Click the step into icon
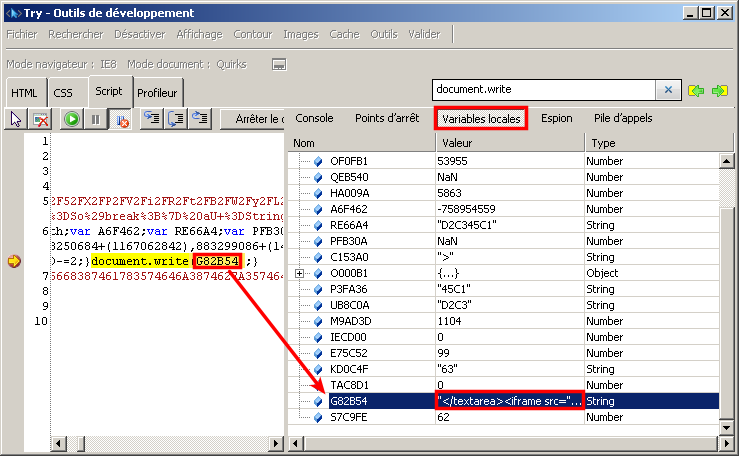 tap(152, 119)
